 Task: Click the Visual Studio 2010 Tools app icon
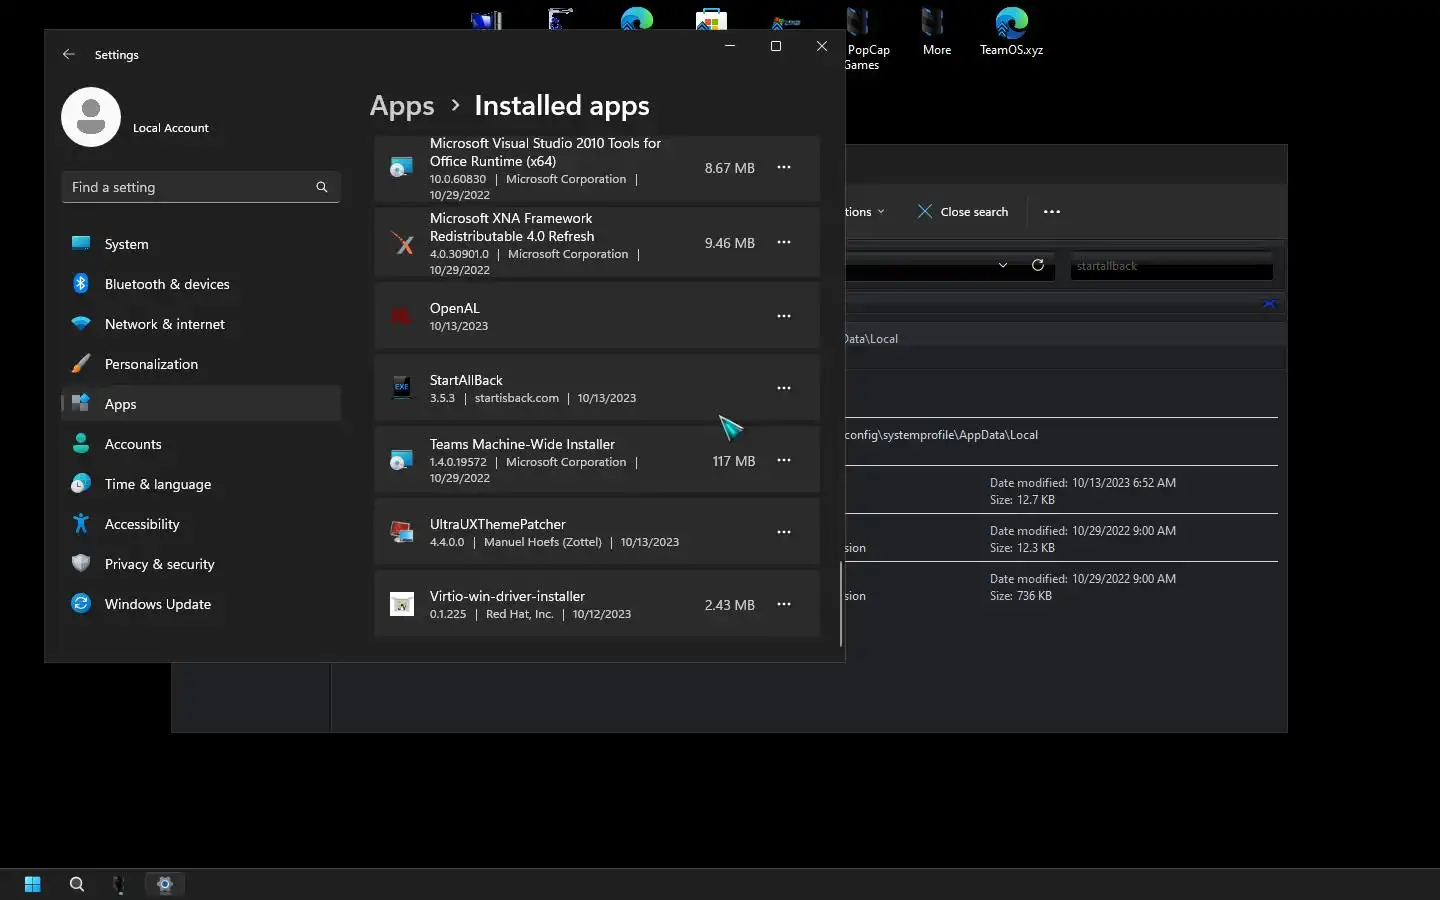coord(401,168)
